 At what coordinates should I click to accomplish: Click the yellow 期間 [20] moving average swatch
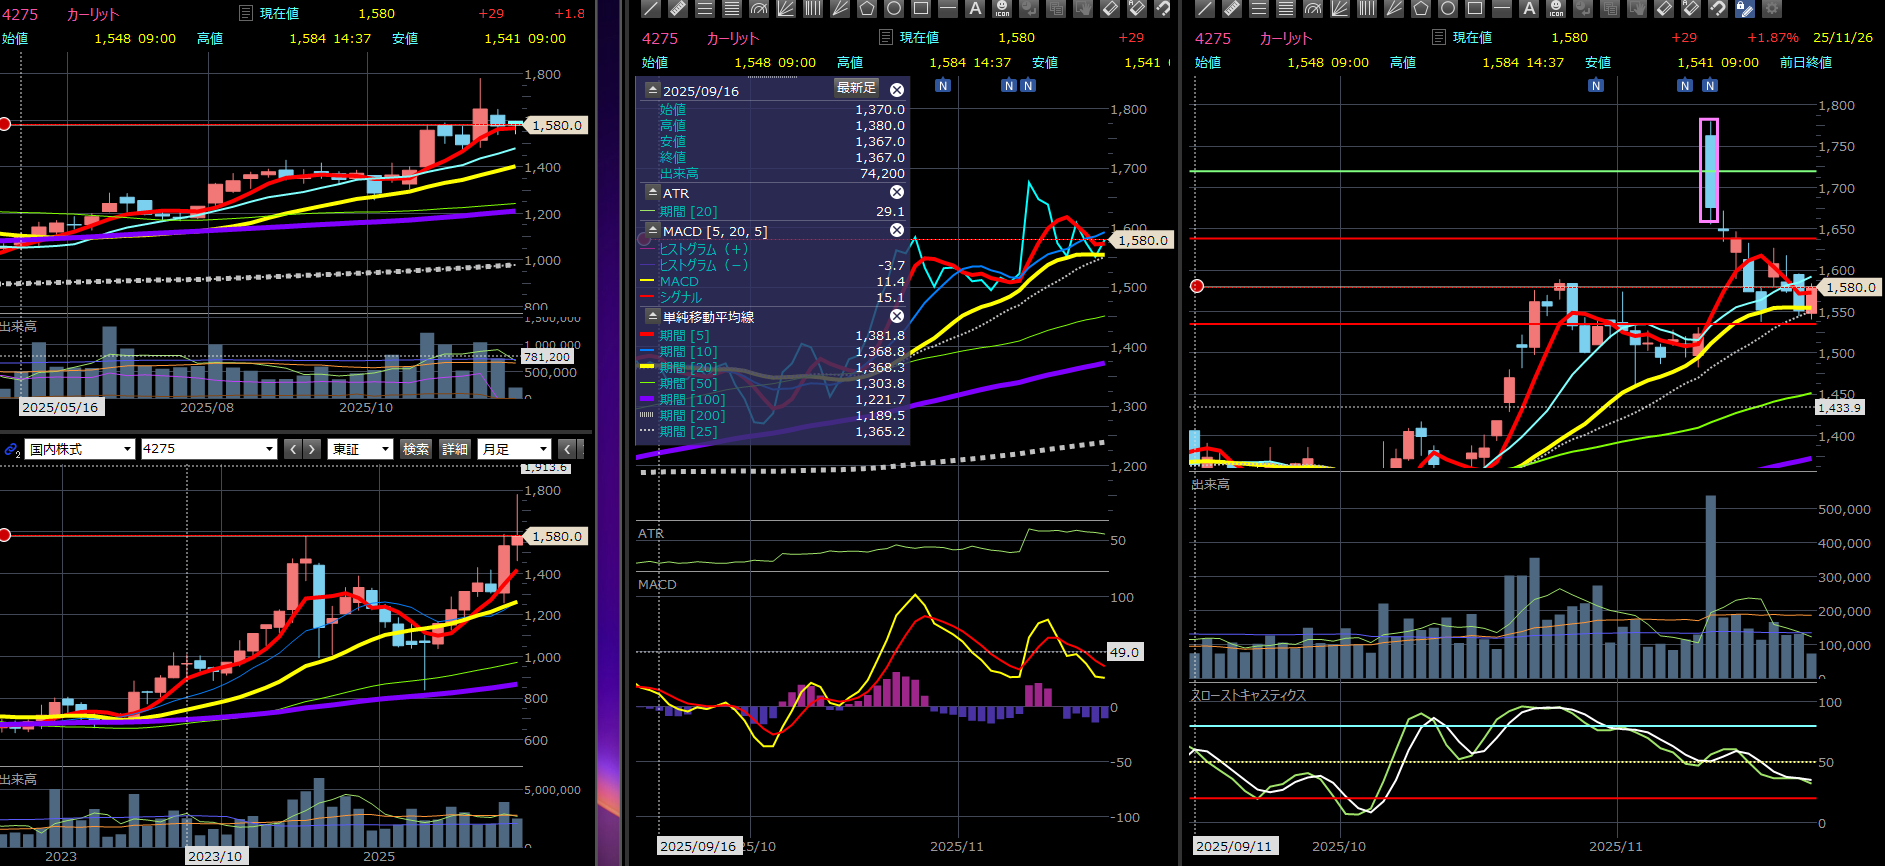tap(647, 367)
